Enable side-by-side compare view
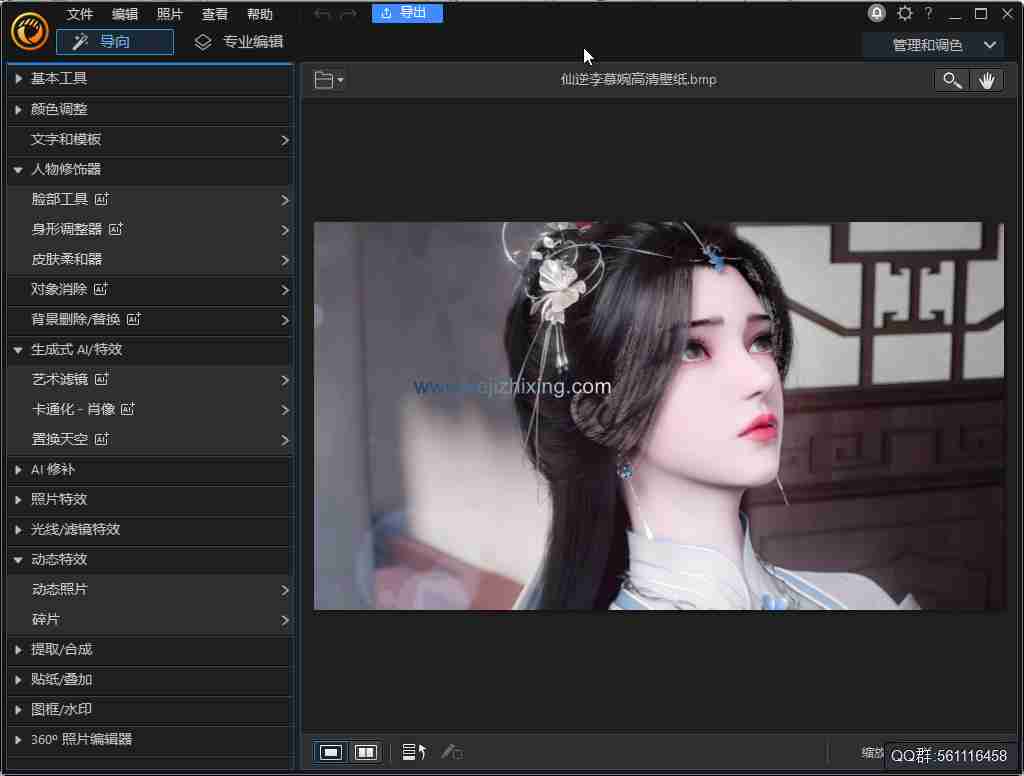Viewport: 1024px width, 776px height. 366,751
